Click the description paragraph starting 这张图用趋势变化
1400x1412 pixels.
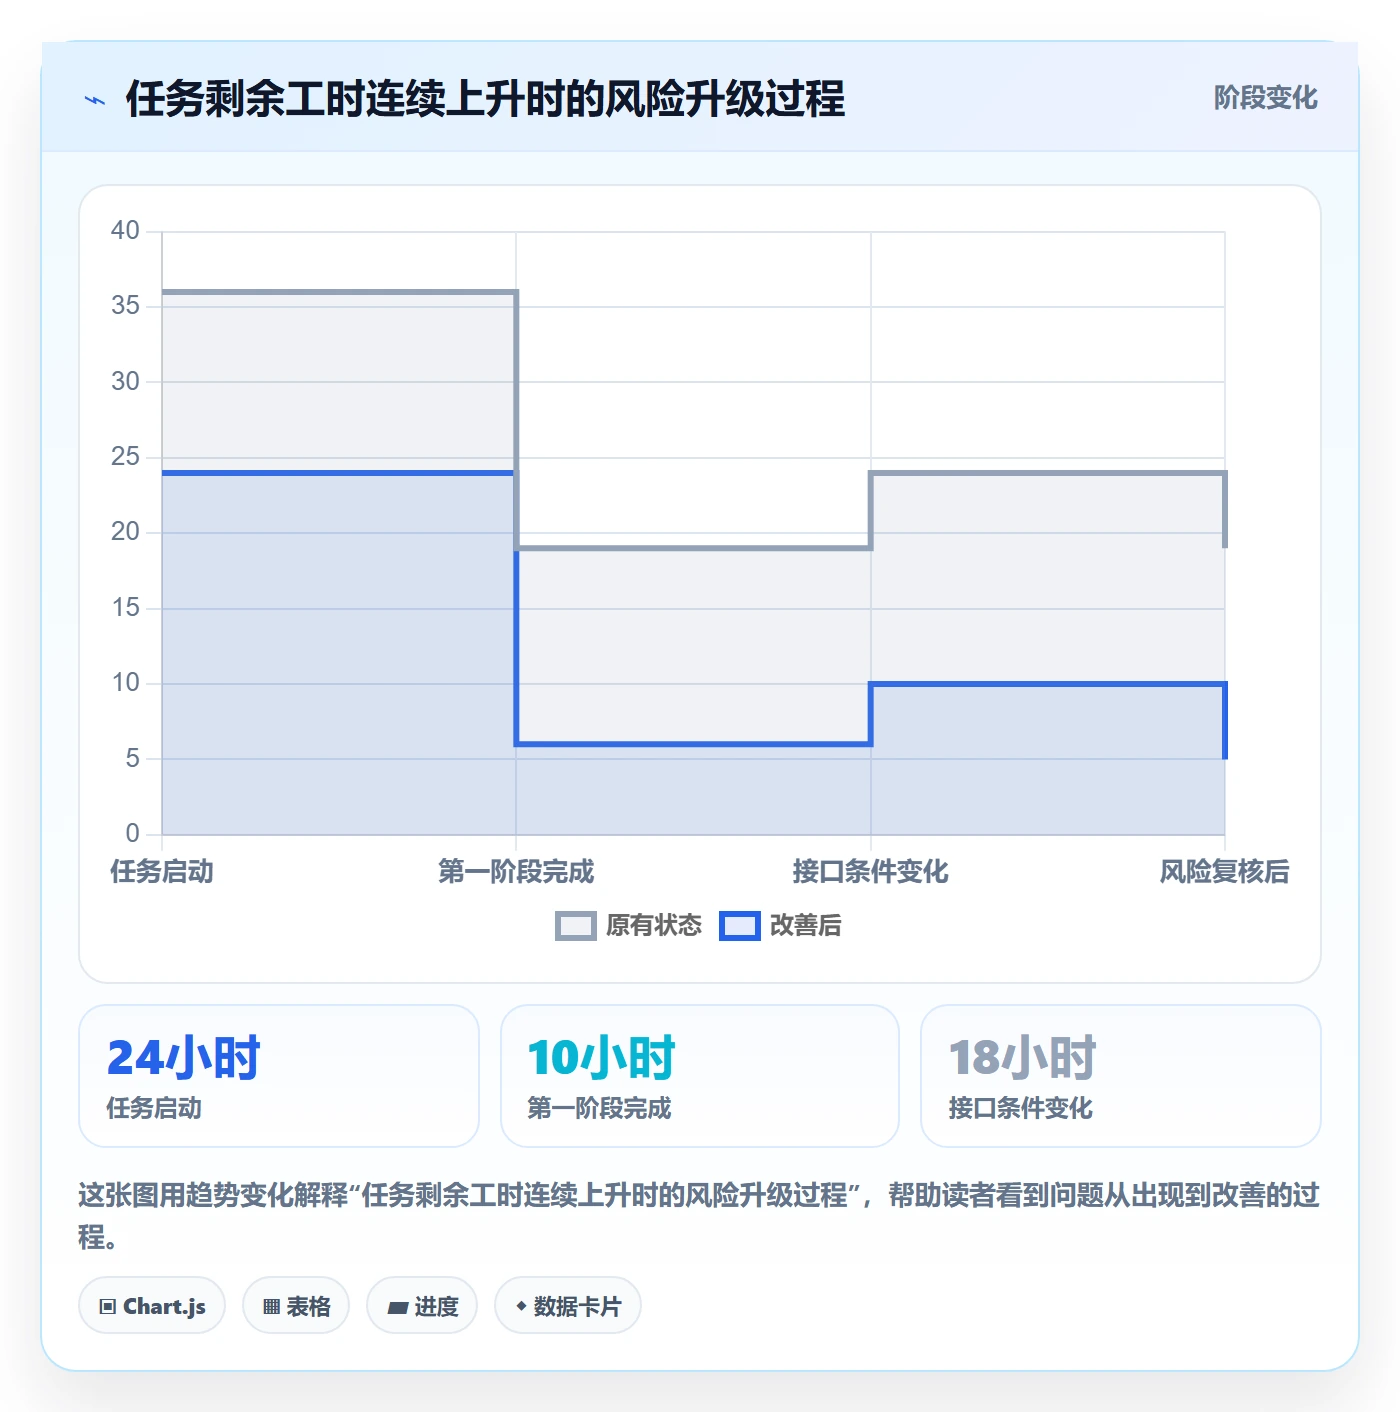pyautogui.click(x=699, y=1216)
